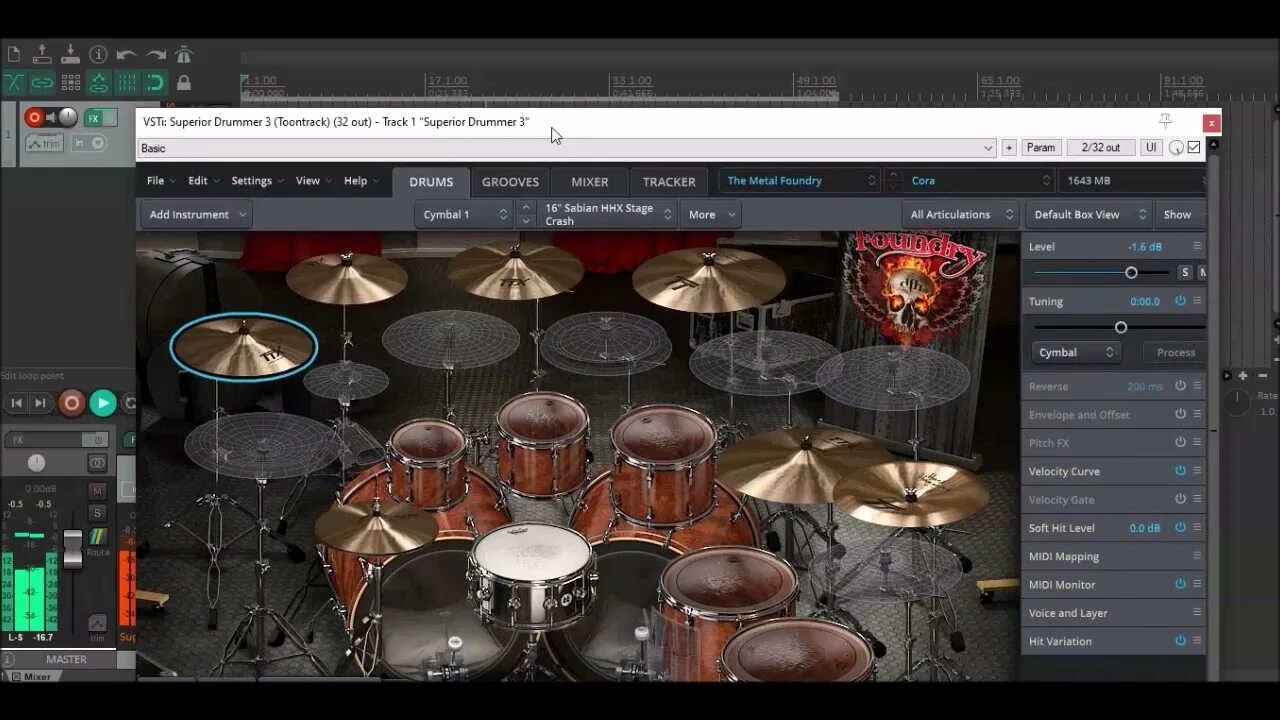This screenshot has width=1280, height=720.
Task: Click the Tuning slider handle
Action: tap(1121, 327)
